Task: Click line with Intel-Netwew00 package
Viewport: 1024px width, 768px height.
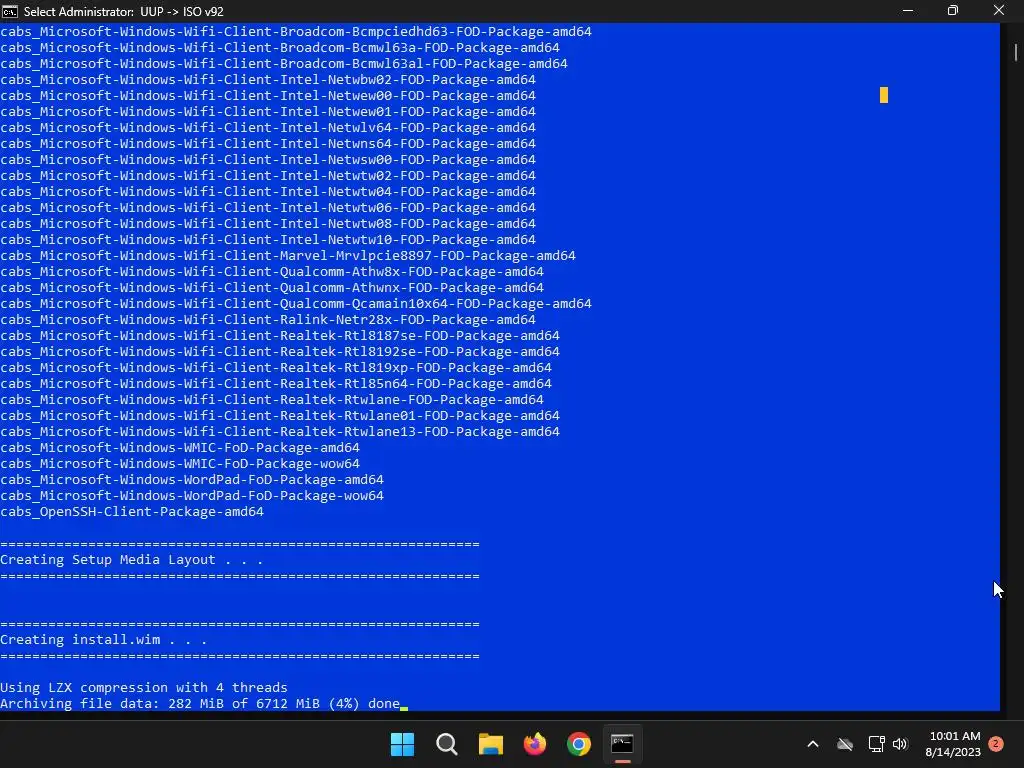Action: 268,95
